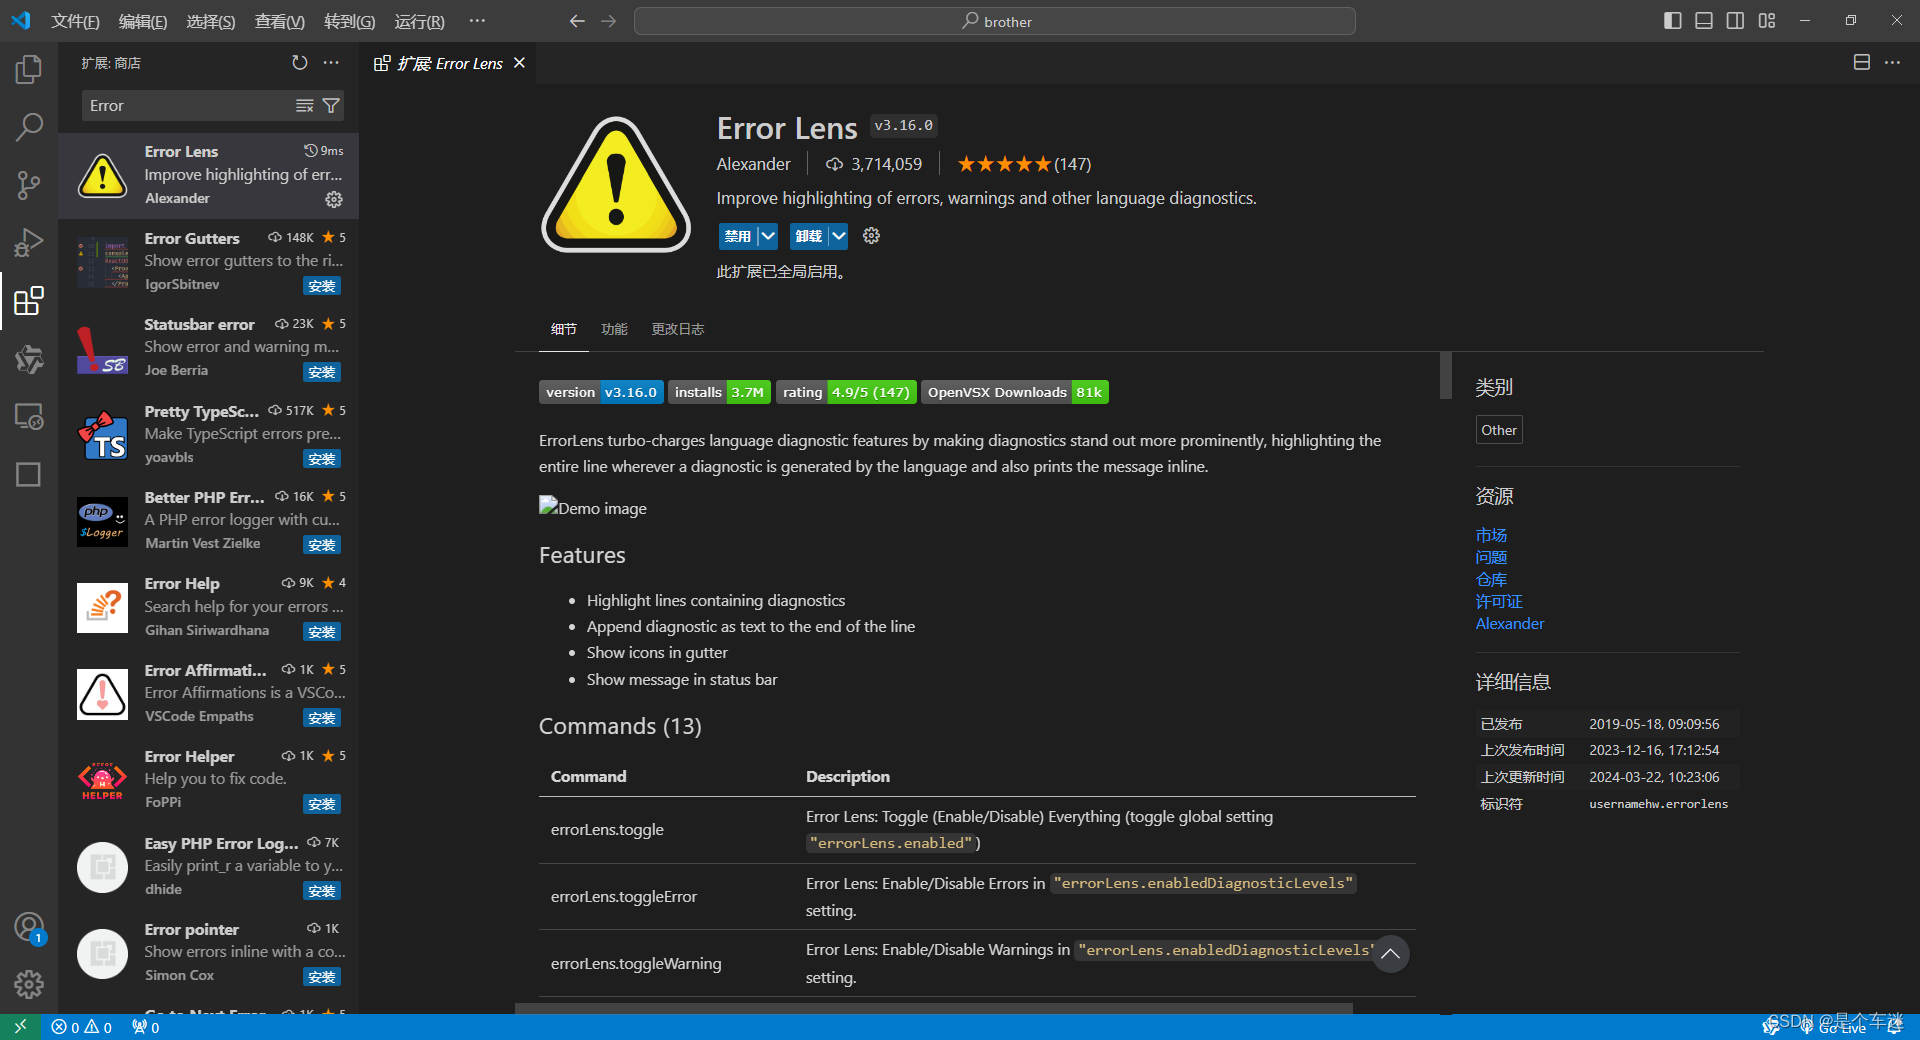Open gear settings next to uninstall button
Viewport: 1920px width, 1040px height.
click(871, 236)
